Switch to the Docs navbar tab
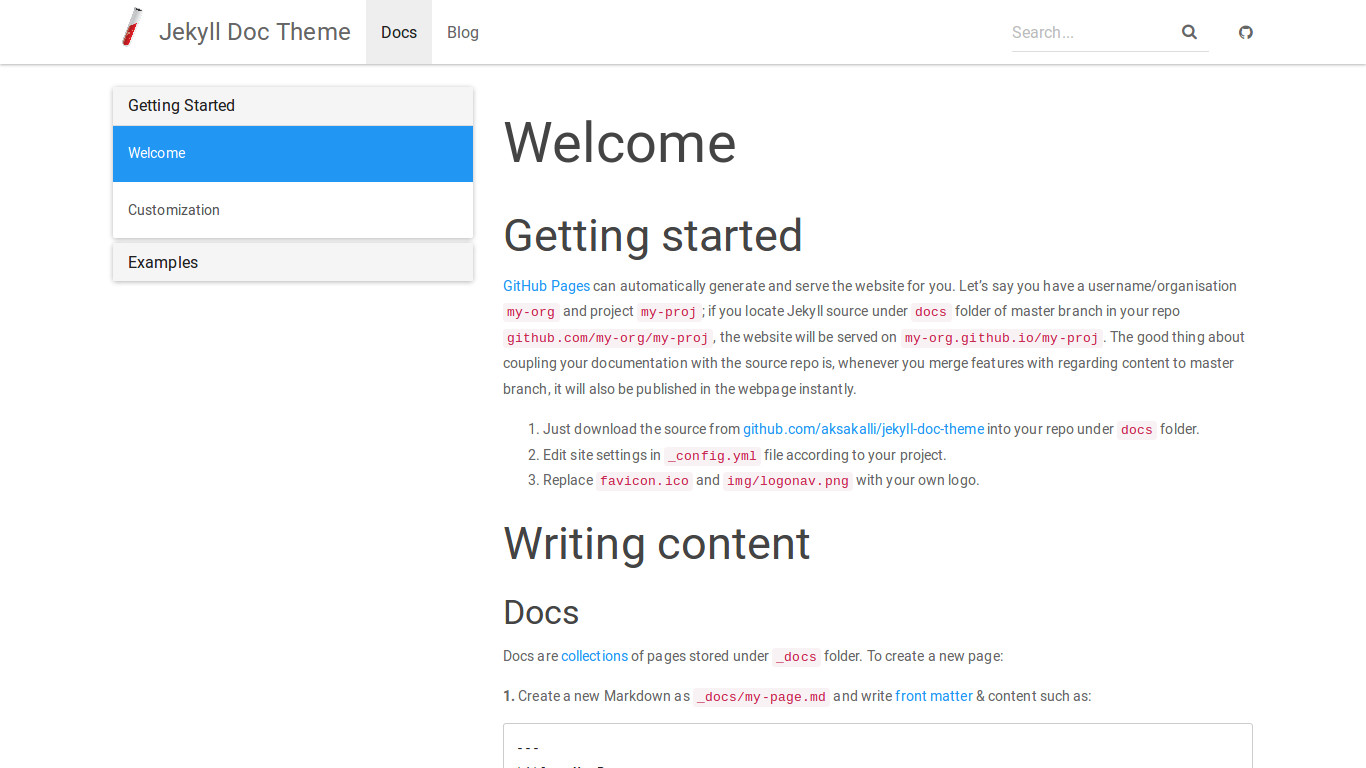Screen dimensions: 1366x768 (398, 32)
